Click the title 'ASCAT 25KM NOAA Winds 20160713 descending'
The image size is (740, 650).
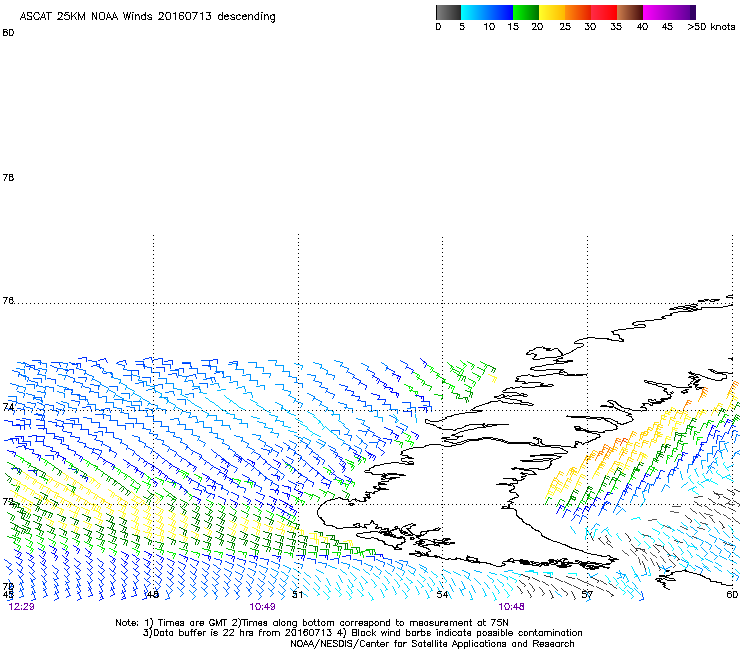(x=147, y=16)
